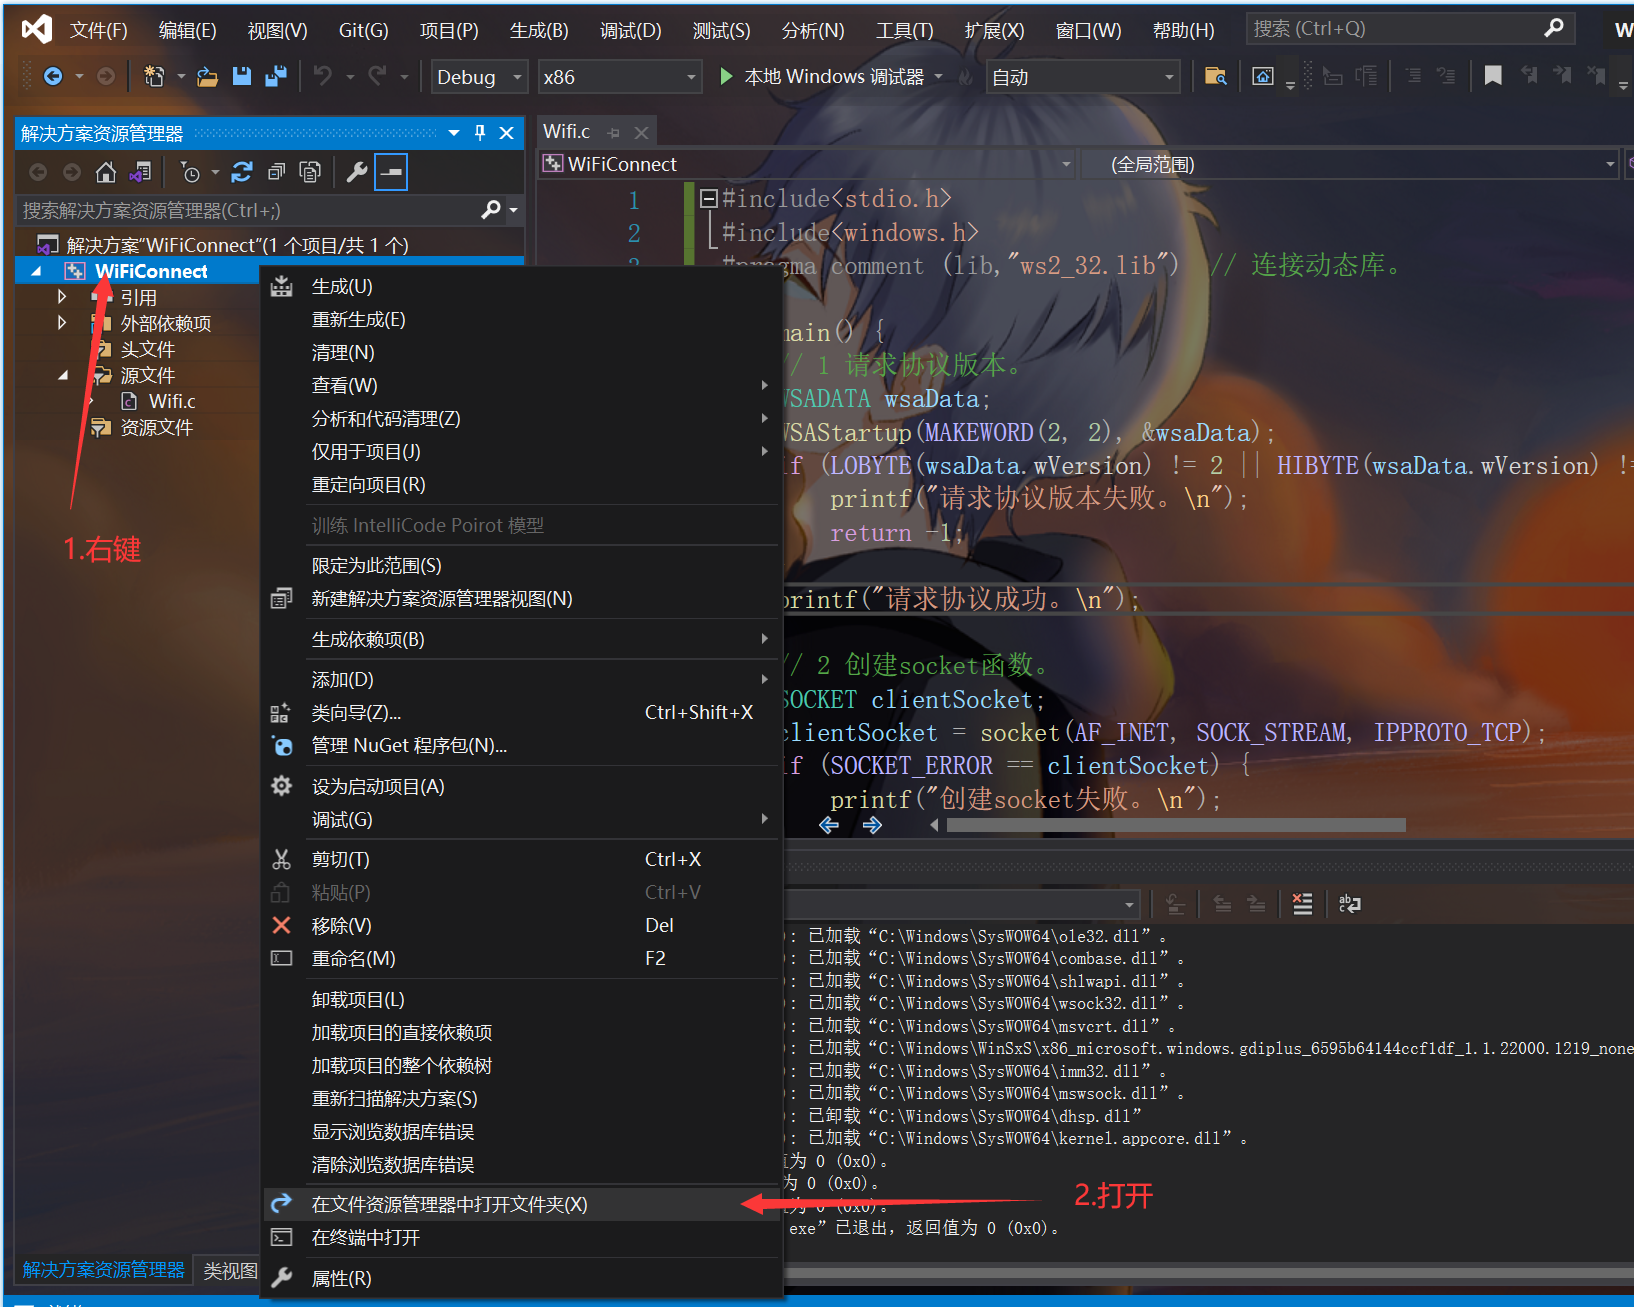Click the editor navigate back blue arrow
Screen dimensions: 1634x1307
(829, 825)
